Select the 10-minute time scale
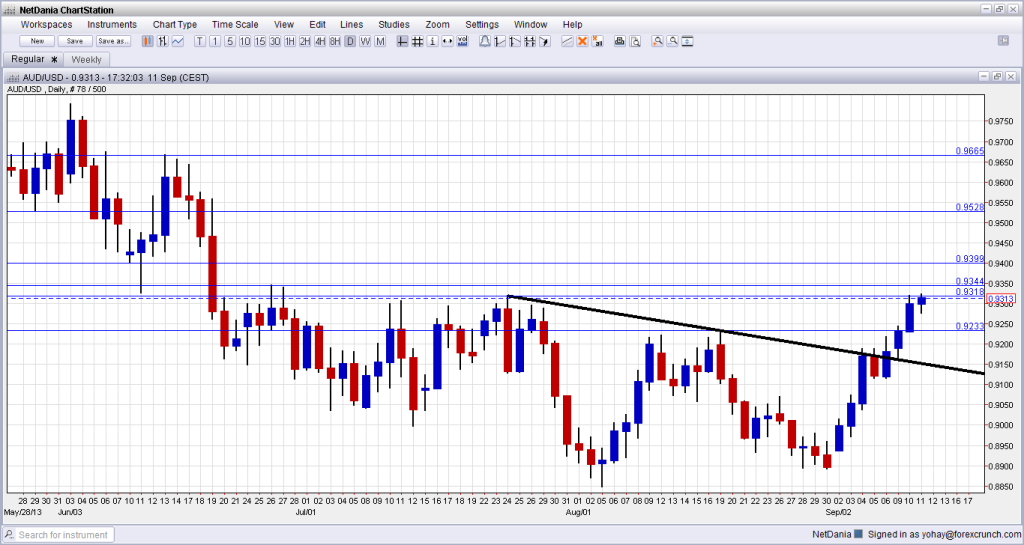This screenshot has height=545, width=1024. coord(245,41)
